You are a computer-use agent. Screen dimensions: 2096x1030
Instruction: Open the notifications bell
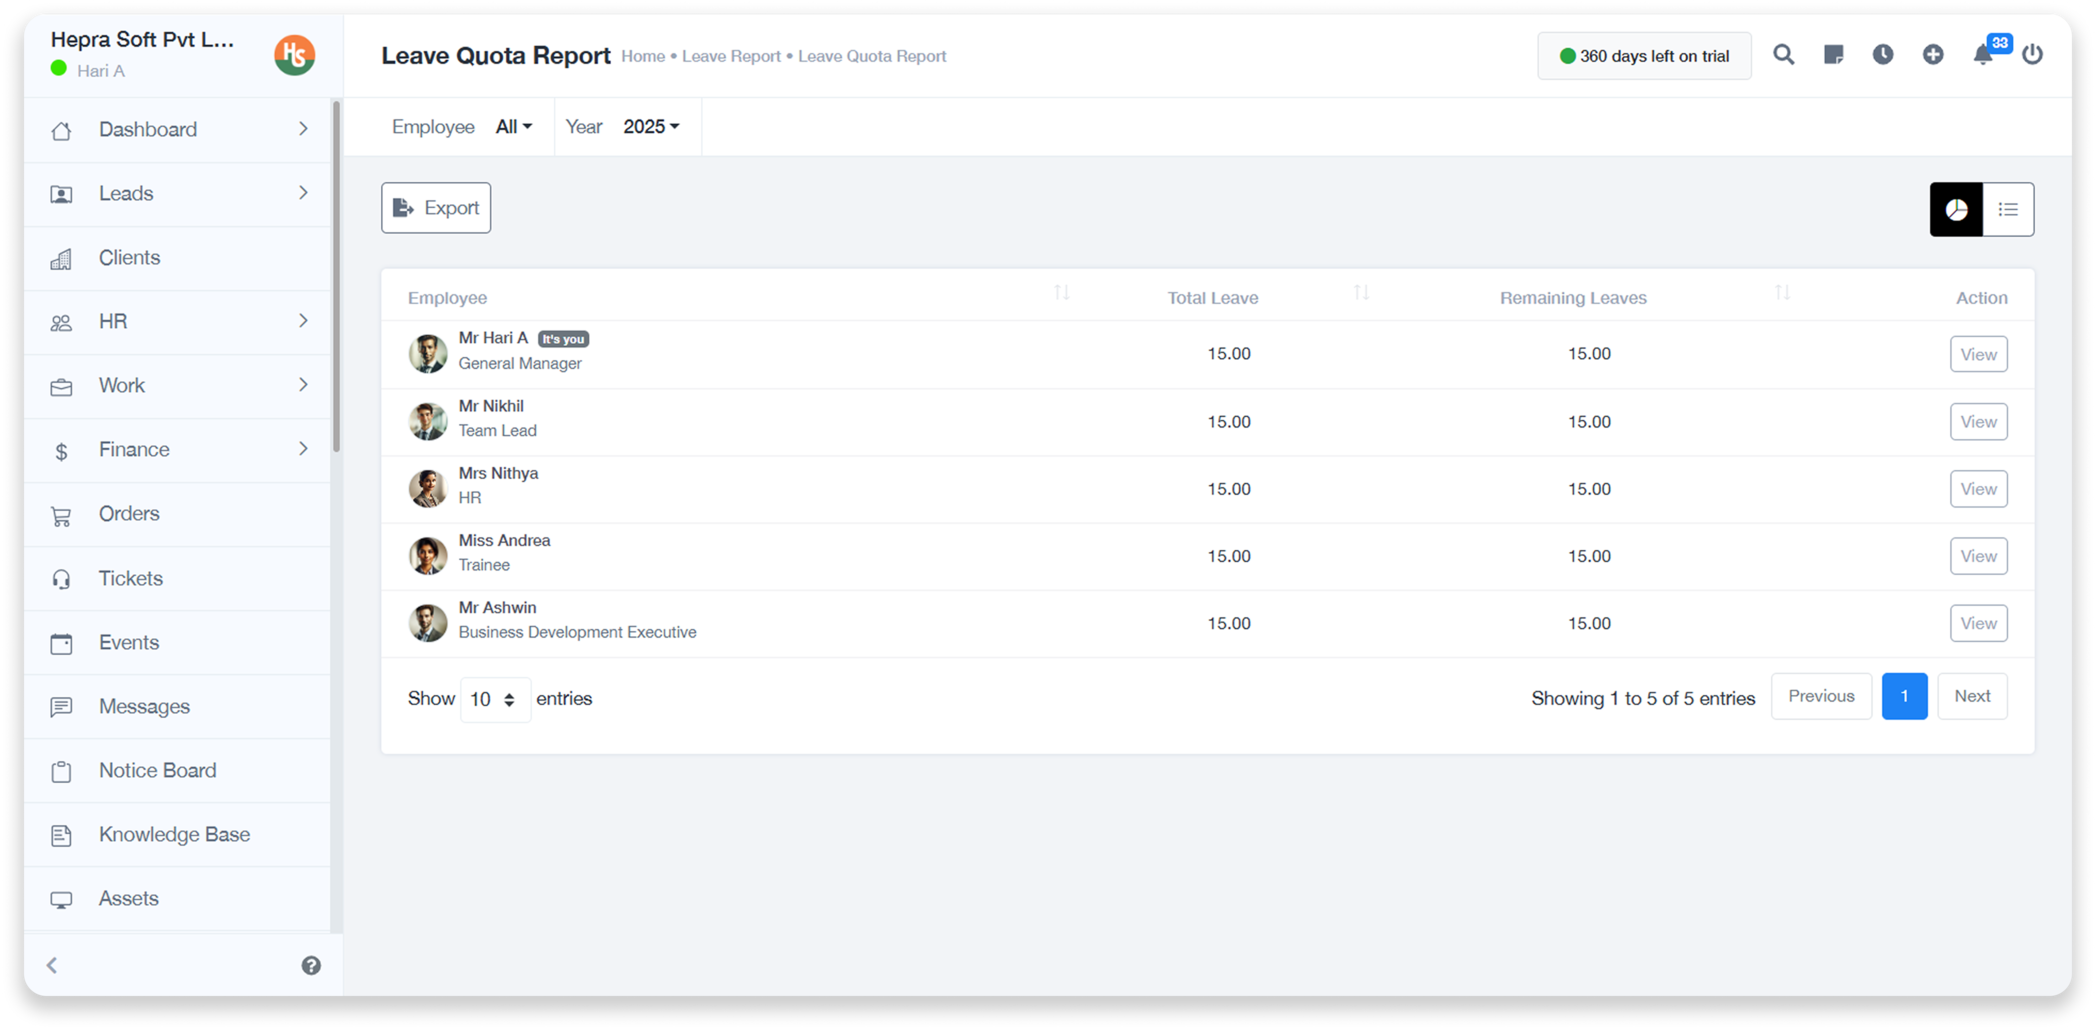tap(1982, 55)
